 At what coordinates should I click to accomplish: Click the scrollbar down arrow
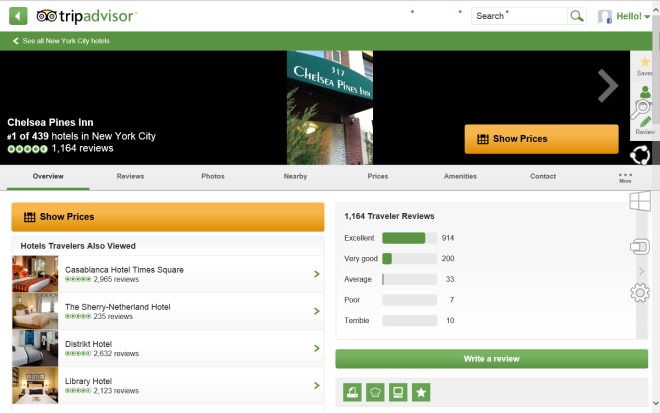click(656, 403)
